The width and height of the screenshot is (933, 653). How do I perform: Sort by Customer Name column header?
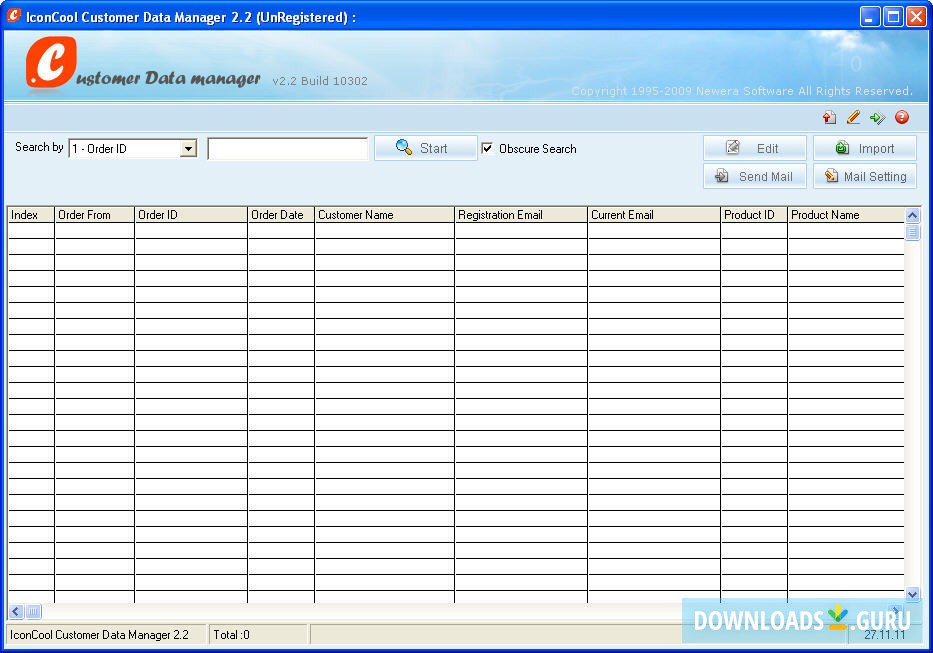(384, 215)
